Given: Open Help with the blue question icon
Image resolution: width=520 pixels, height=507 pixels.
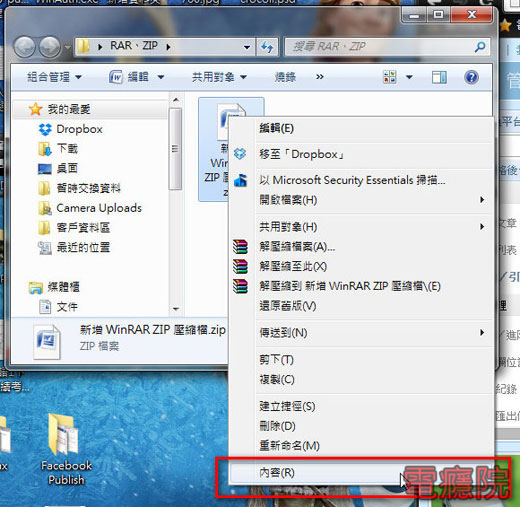Looking at the screenshot, I should tap(471, 77).
